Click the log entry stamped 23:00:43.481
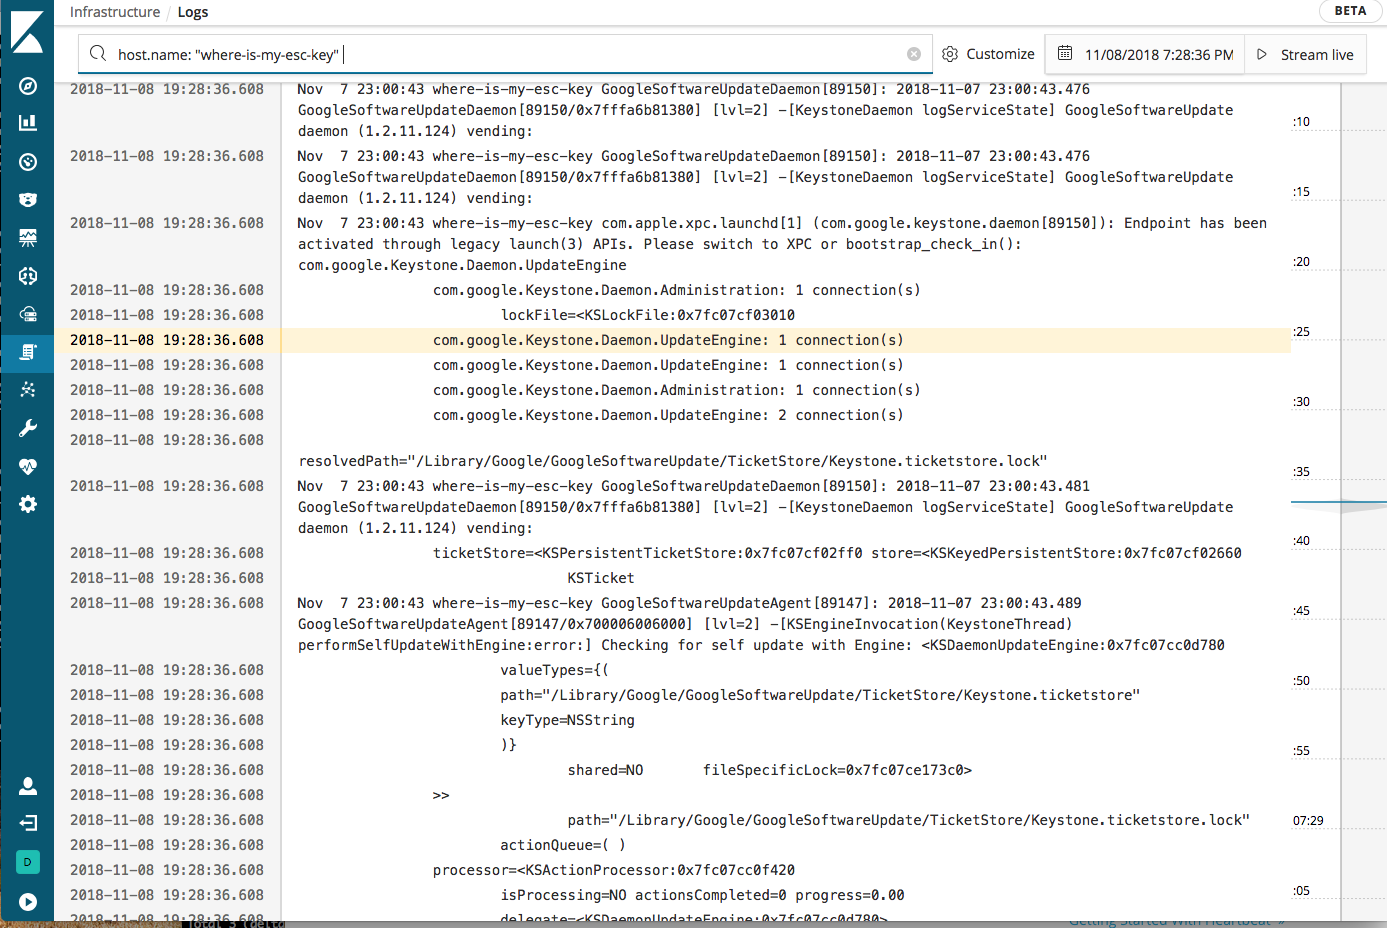The height and width of the screenshot is (928, 1387). (765, 507)
